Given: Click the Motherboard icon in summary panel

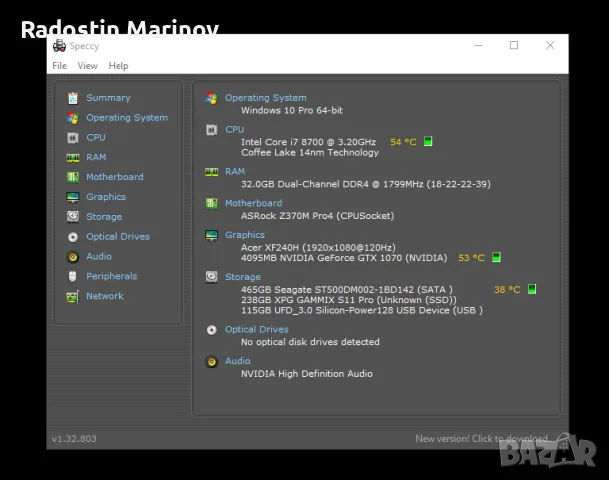Looking at the screenshot, I should click(212, 203).
